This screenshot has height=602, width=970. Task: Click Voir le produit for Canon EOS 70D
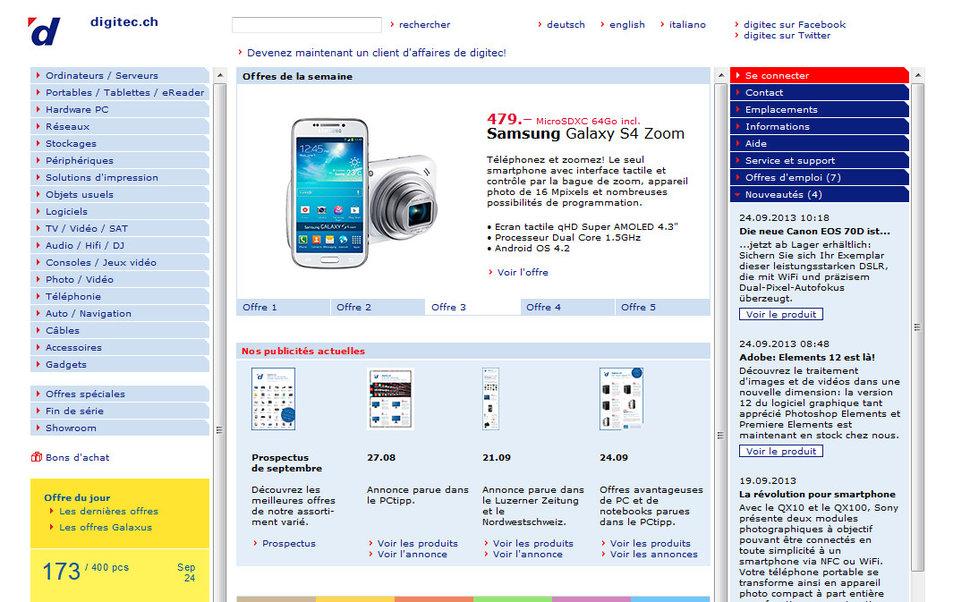point(781,314)
